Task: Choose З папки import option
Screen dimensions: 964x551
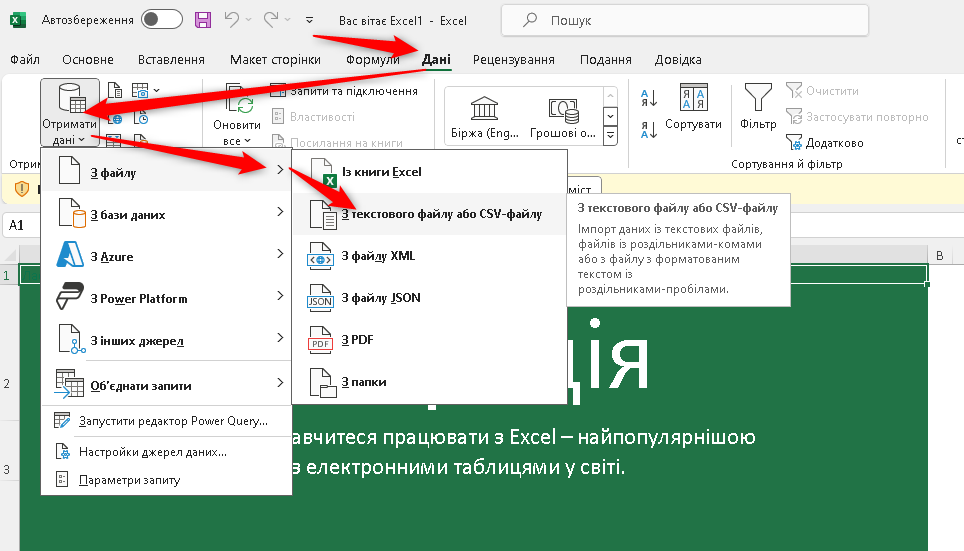Action: tap(429, 382)
